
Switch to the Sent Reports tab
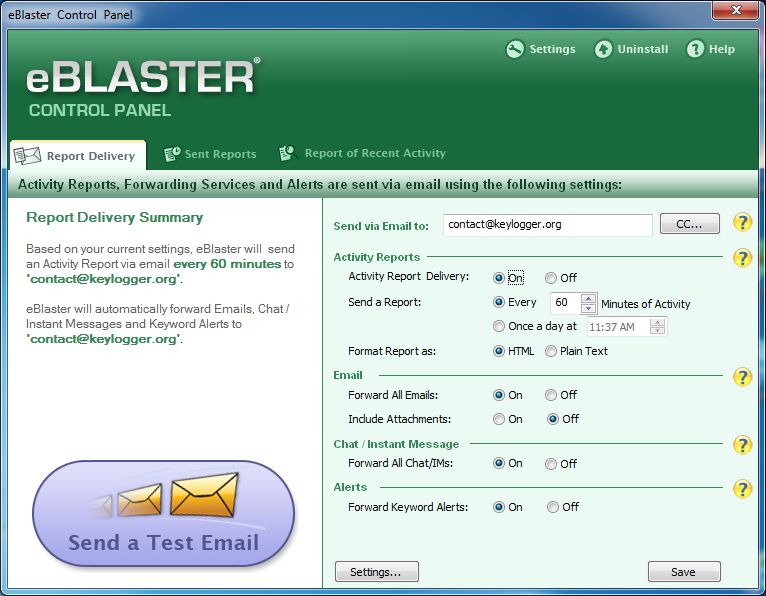pos(210,154)
